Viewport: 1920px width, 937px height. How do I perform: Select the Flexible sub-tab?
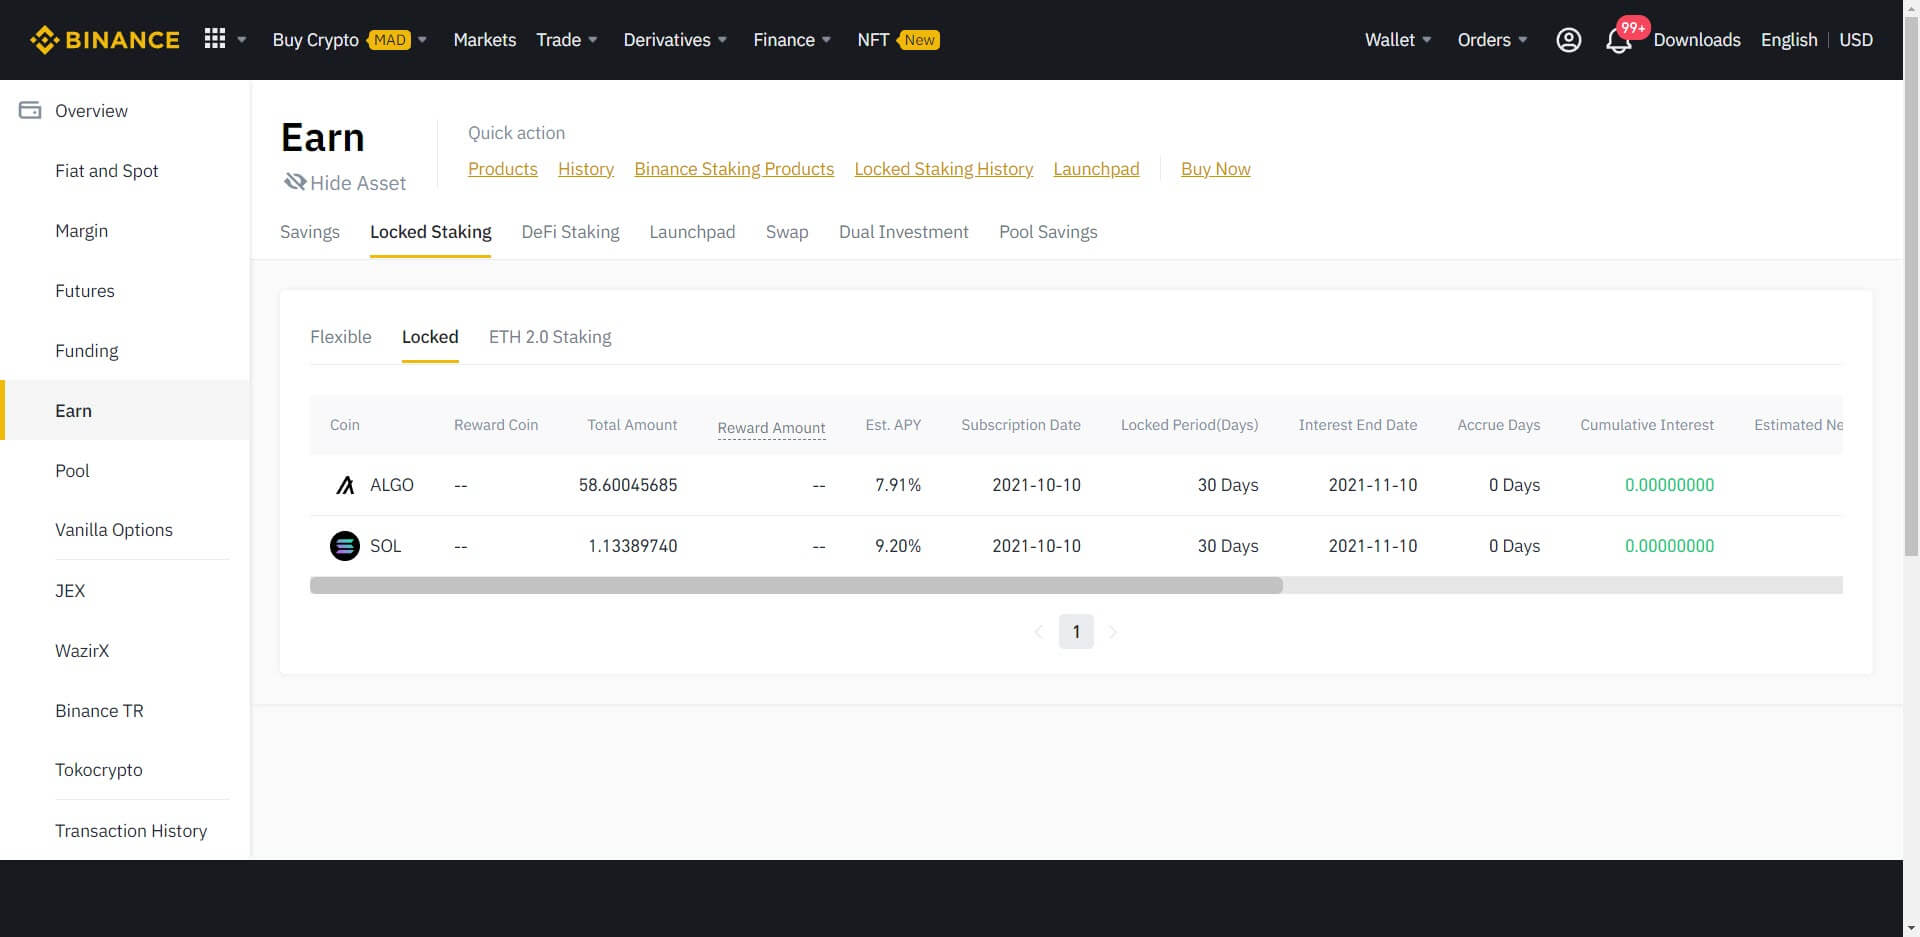point(341,337)
